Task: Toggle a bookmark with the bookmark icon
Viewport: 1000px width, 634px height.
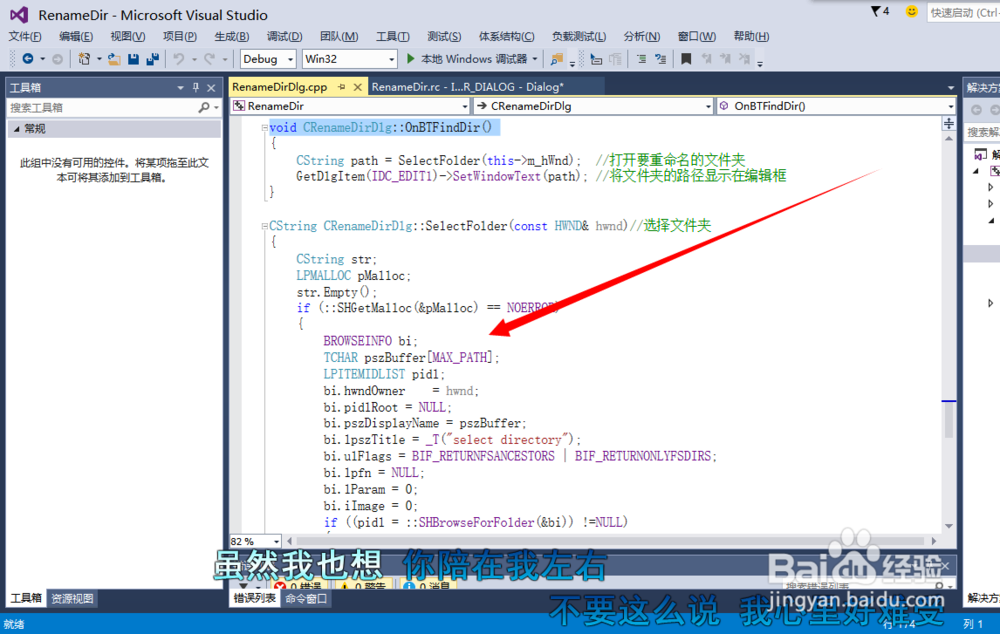Action: (686, 59)
